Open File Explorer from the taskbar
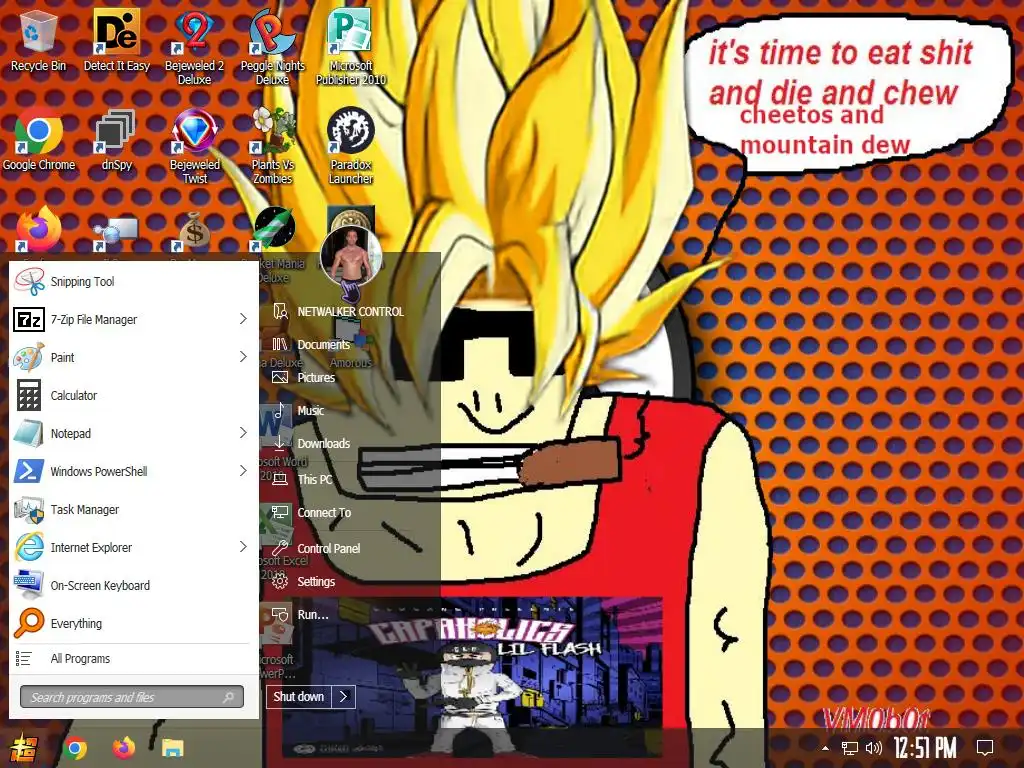The width and height of the screenshot is (1024, 768). click(173, 748)
